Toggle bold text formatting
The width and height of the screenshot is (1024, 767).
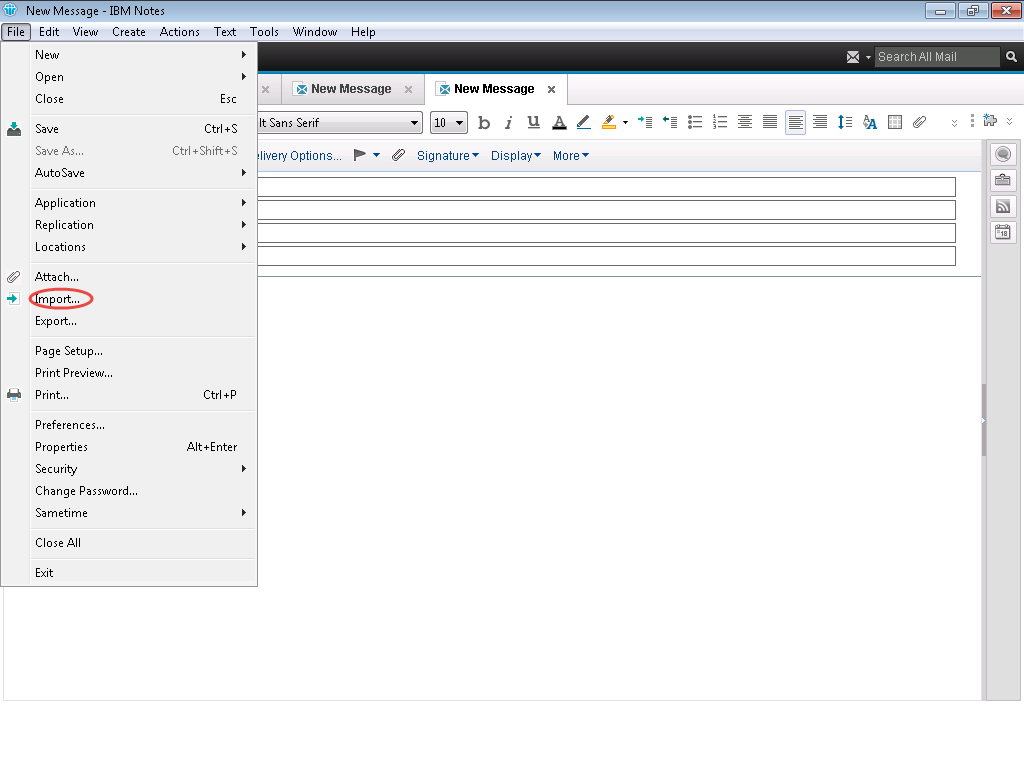(x=484, y=123)
